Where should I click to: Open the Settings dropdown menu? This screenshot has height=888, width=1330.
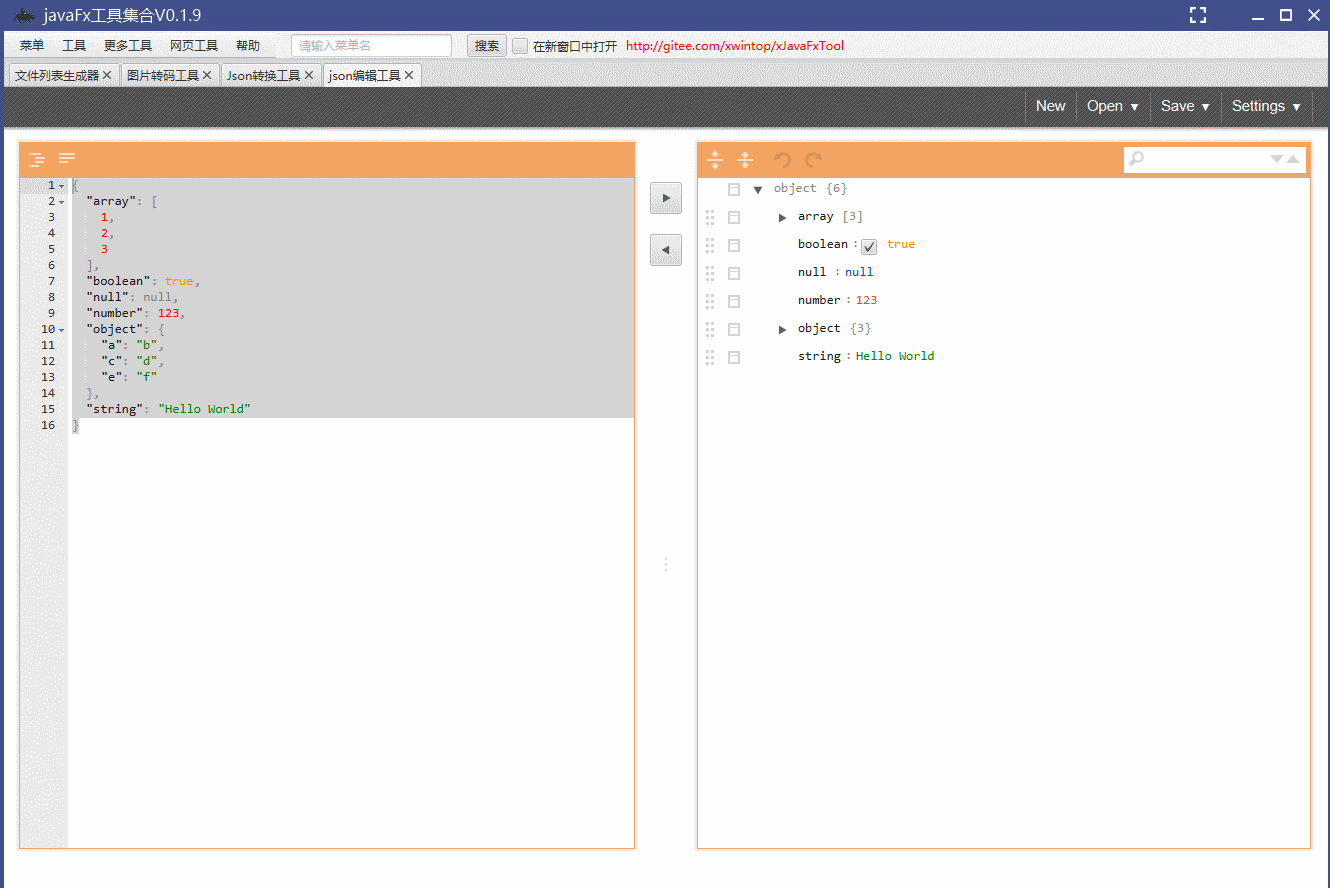[x=1266, y=106]
